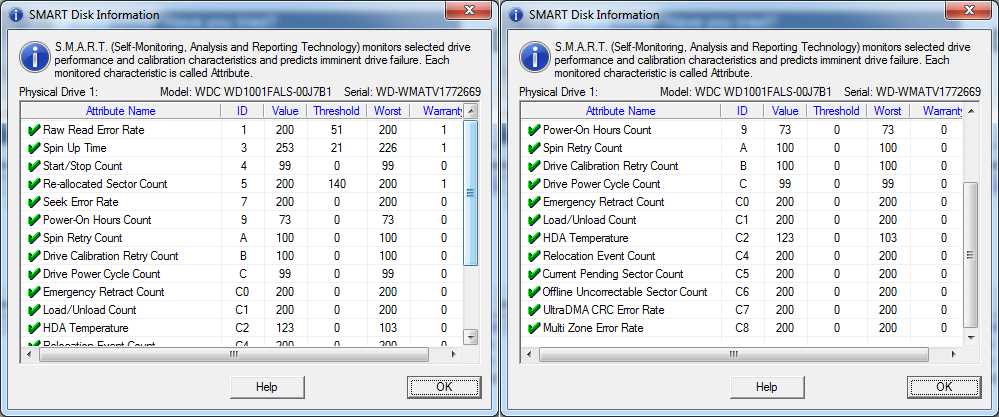Click the title bar info icon of left window
999x417 pixels.
coord(16,15)
